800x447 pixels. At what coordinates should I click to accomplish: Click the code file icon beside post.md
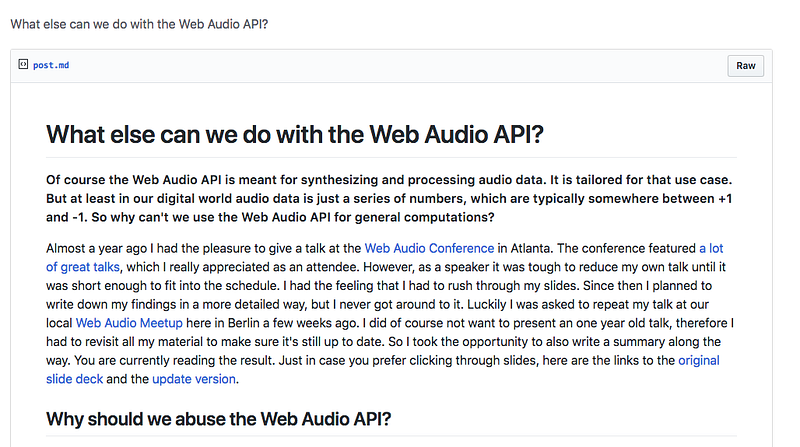23,65
